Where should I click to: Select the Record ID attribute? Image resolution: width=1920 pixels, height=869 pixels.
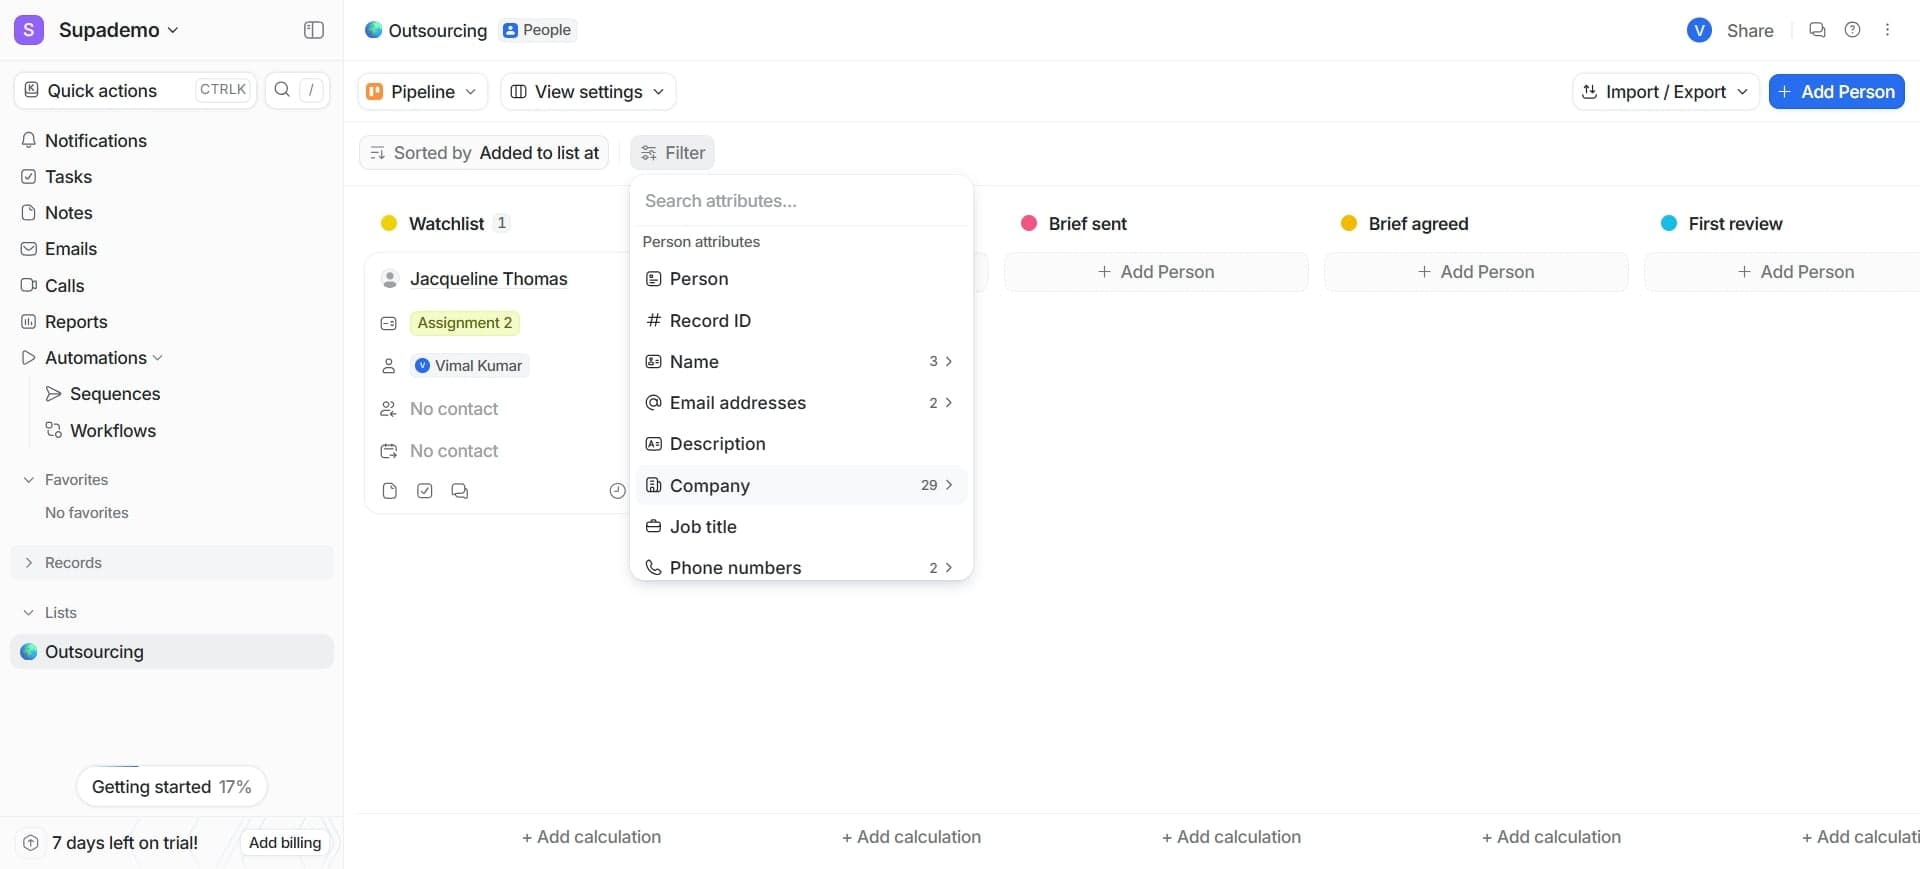point(801,321)
